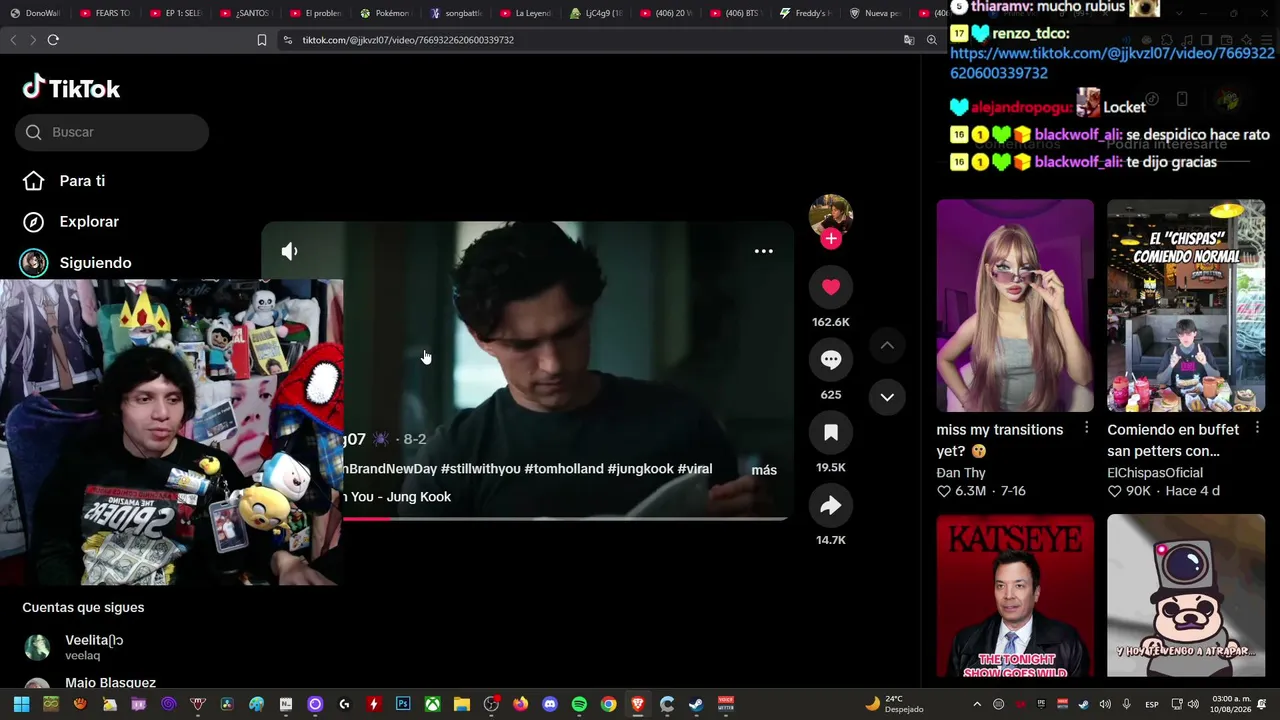Open the video's three-dot options menu
Viewport: 1280px width, 720px height.
[763, 251]
